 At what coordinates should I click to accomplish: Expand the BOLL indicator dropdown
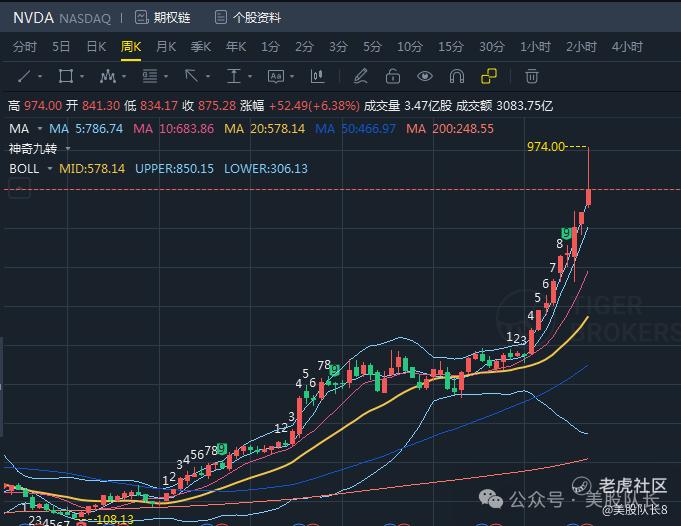click(x=50, y=169)
